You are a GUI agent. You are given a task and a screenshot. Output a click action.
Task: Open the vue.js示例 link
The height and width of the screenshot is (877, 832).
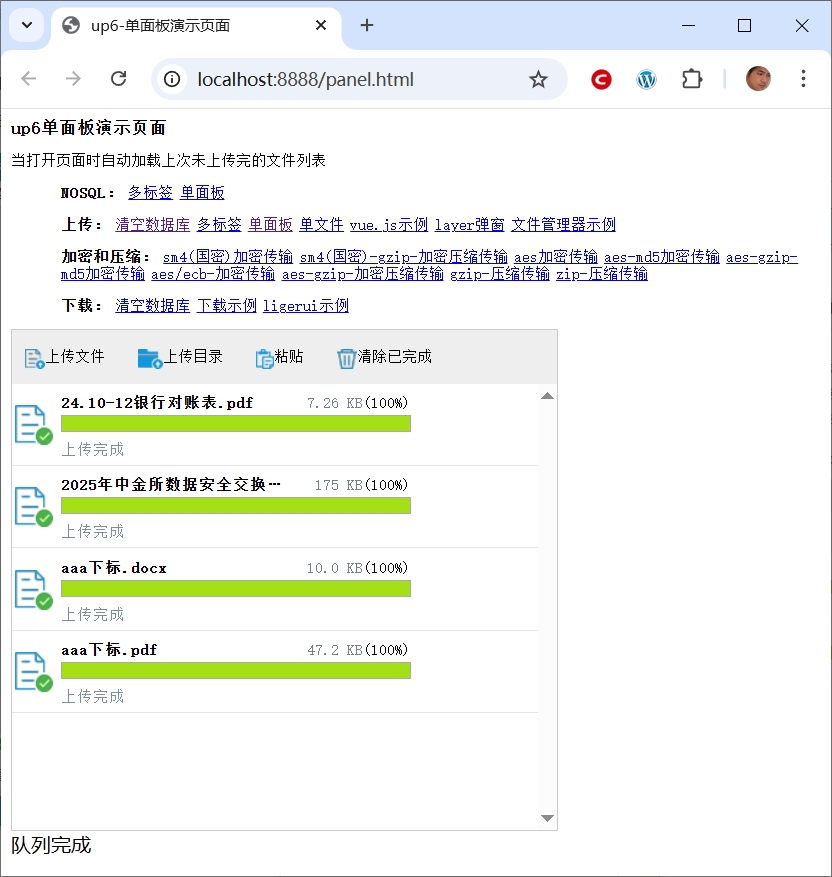pyautogui.click(x=388, y=225)
